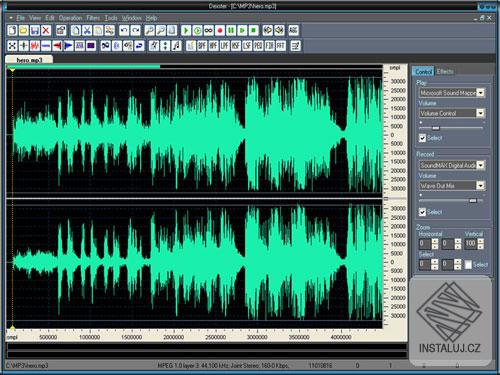Apply the FFT filter

tap(281, 45)
